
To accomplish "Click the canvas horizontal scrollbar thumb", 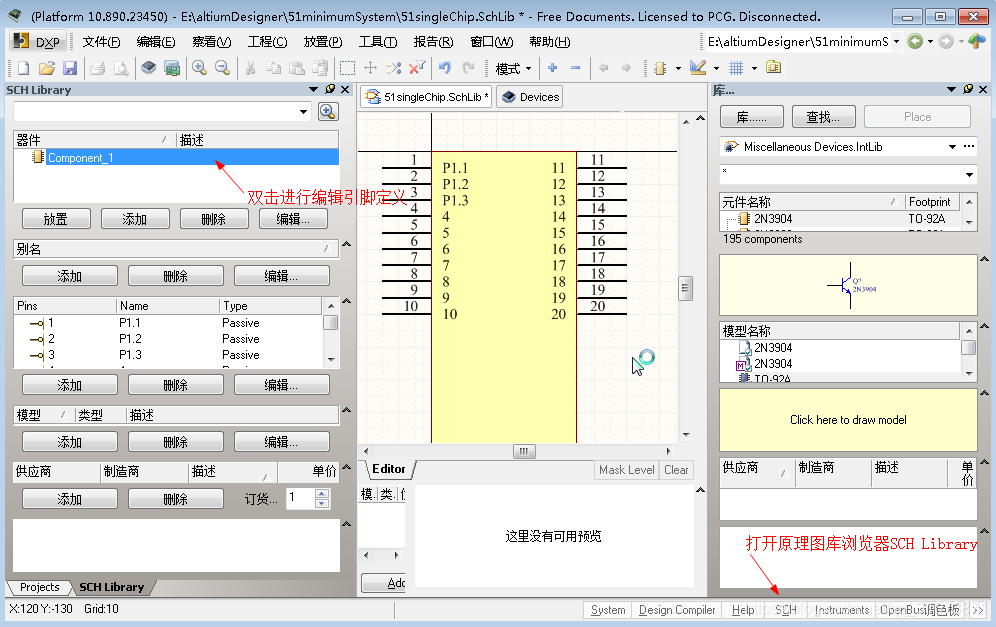I will coord(524,452).
